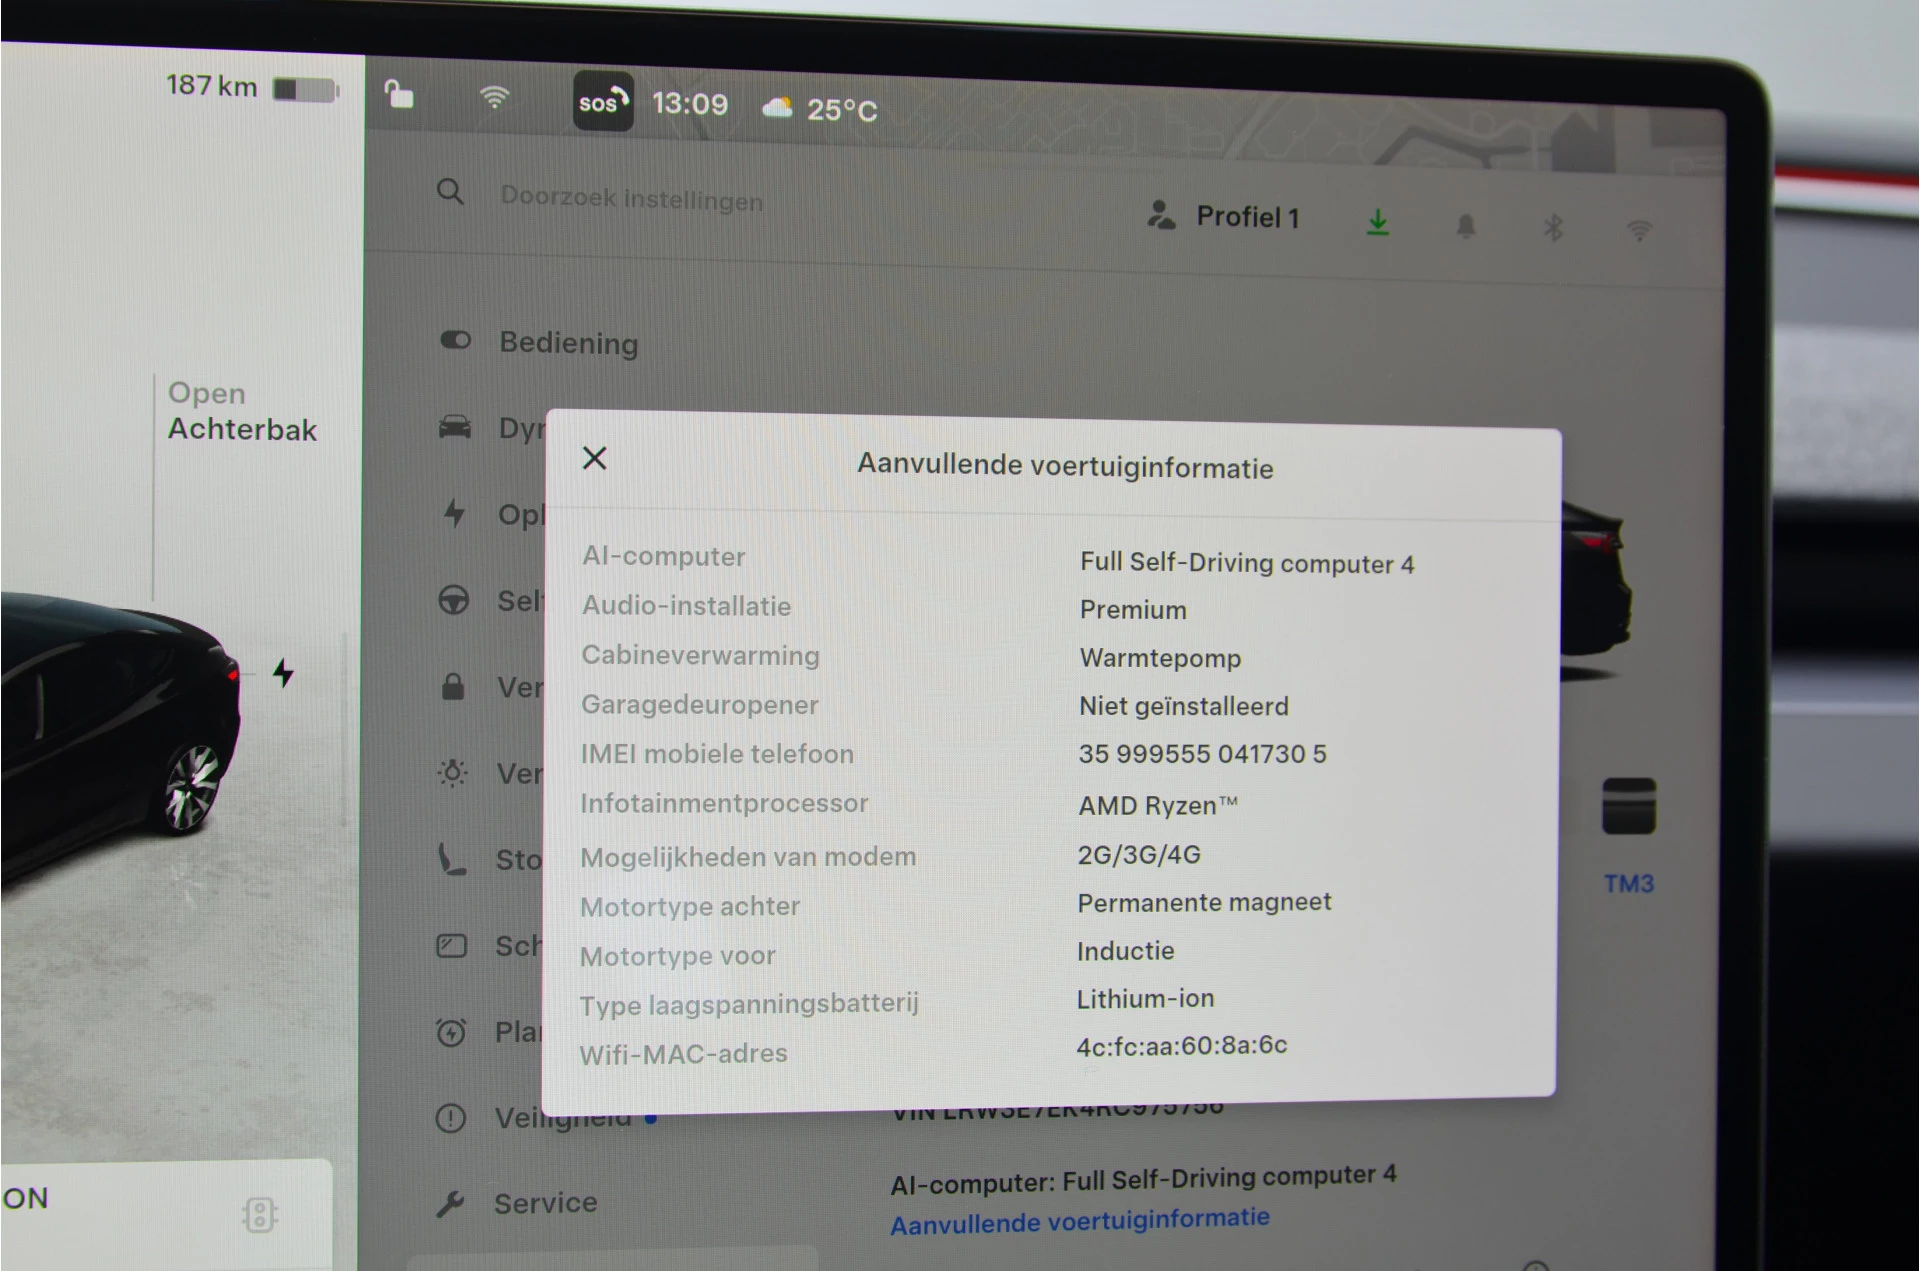
Task: Tap the Inductie front motor value
Action: click(1125, 950)
